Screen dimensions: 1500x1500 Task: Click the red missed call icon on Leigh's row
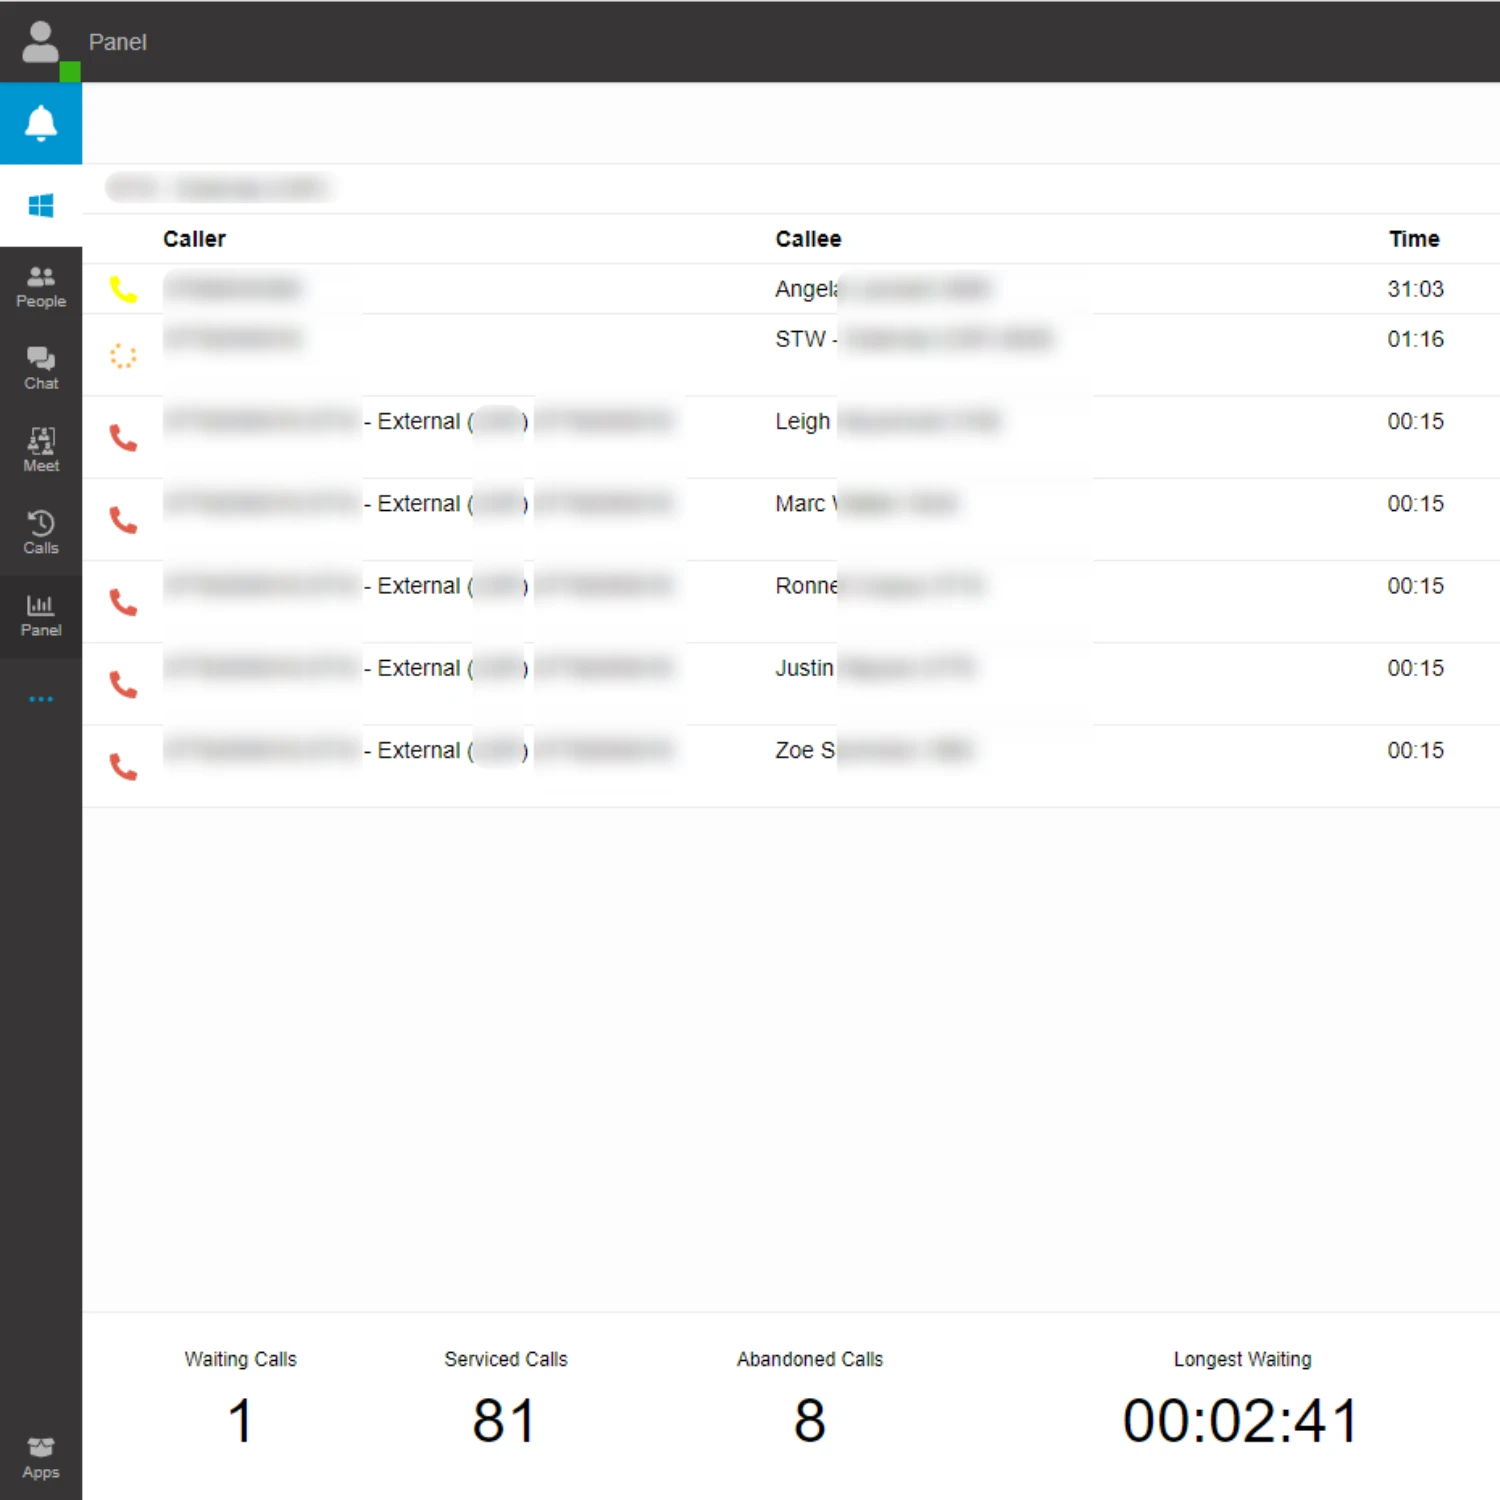pos(123,437)
